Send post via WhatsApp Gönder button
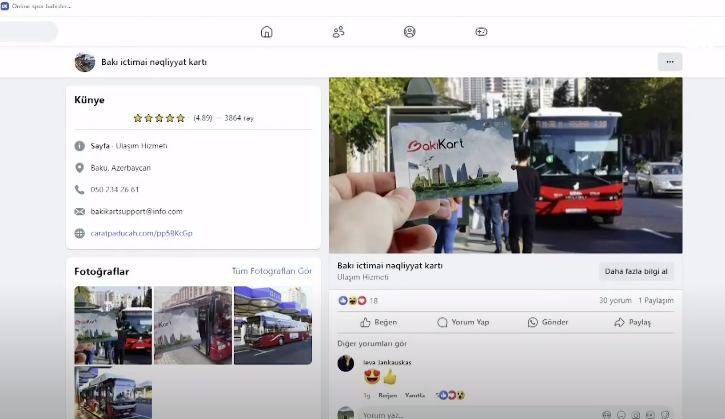The height and width of the screenshot is (419, 725). pyautogui.click(x=548, y=322)
